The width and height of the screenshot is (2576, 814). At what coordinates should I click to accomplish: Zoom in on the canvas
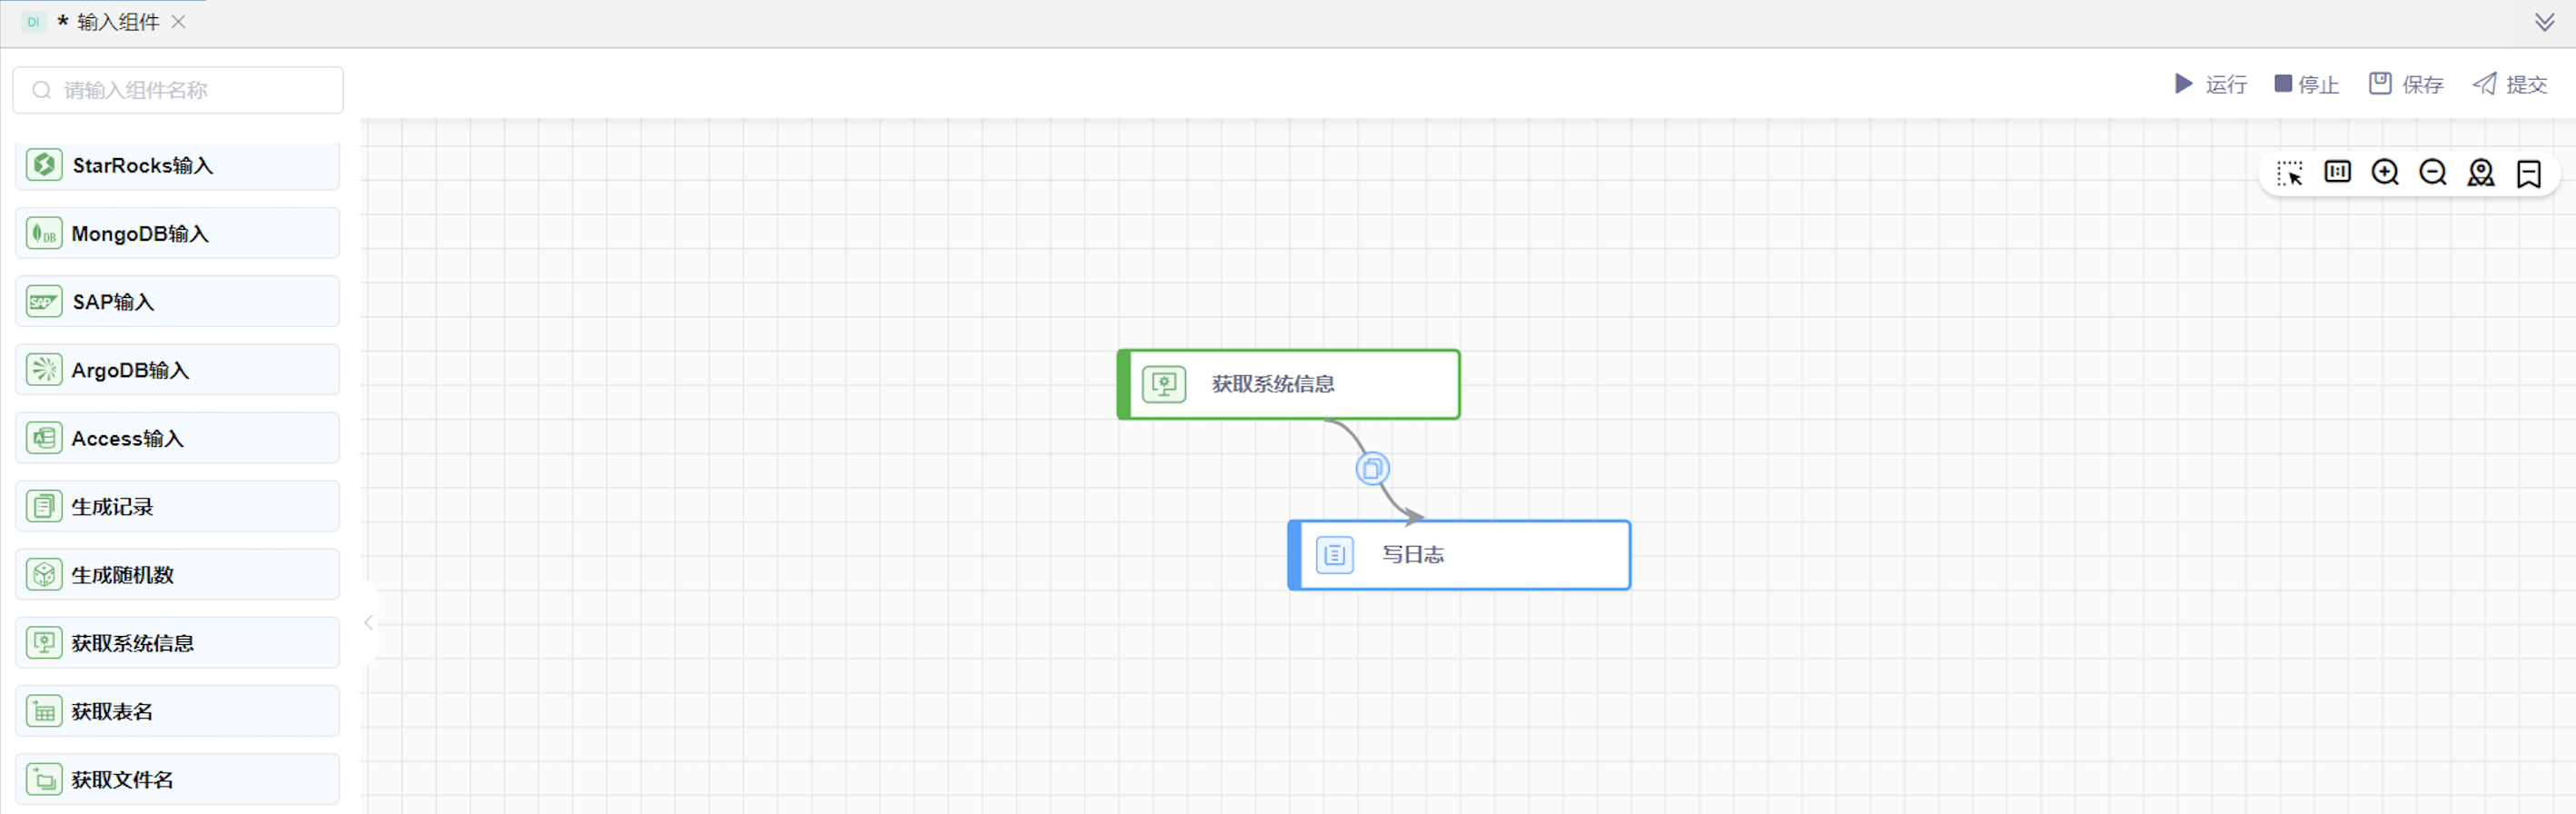click(2385, 173)
